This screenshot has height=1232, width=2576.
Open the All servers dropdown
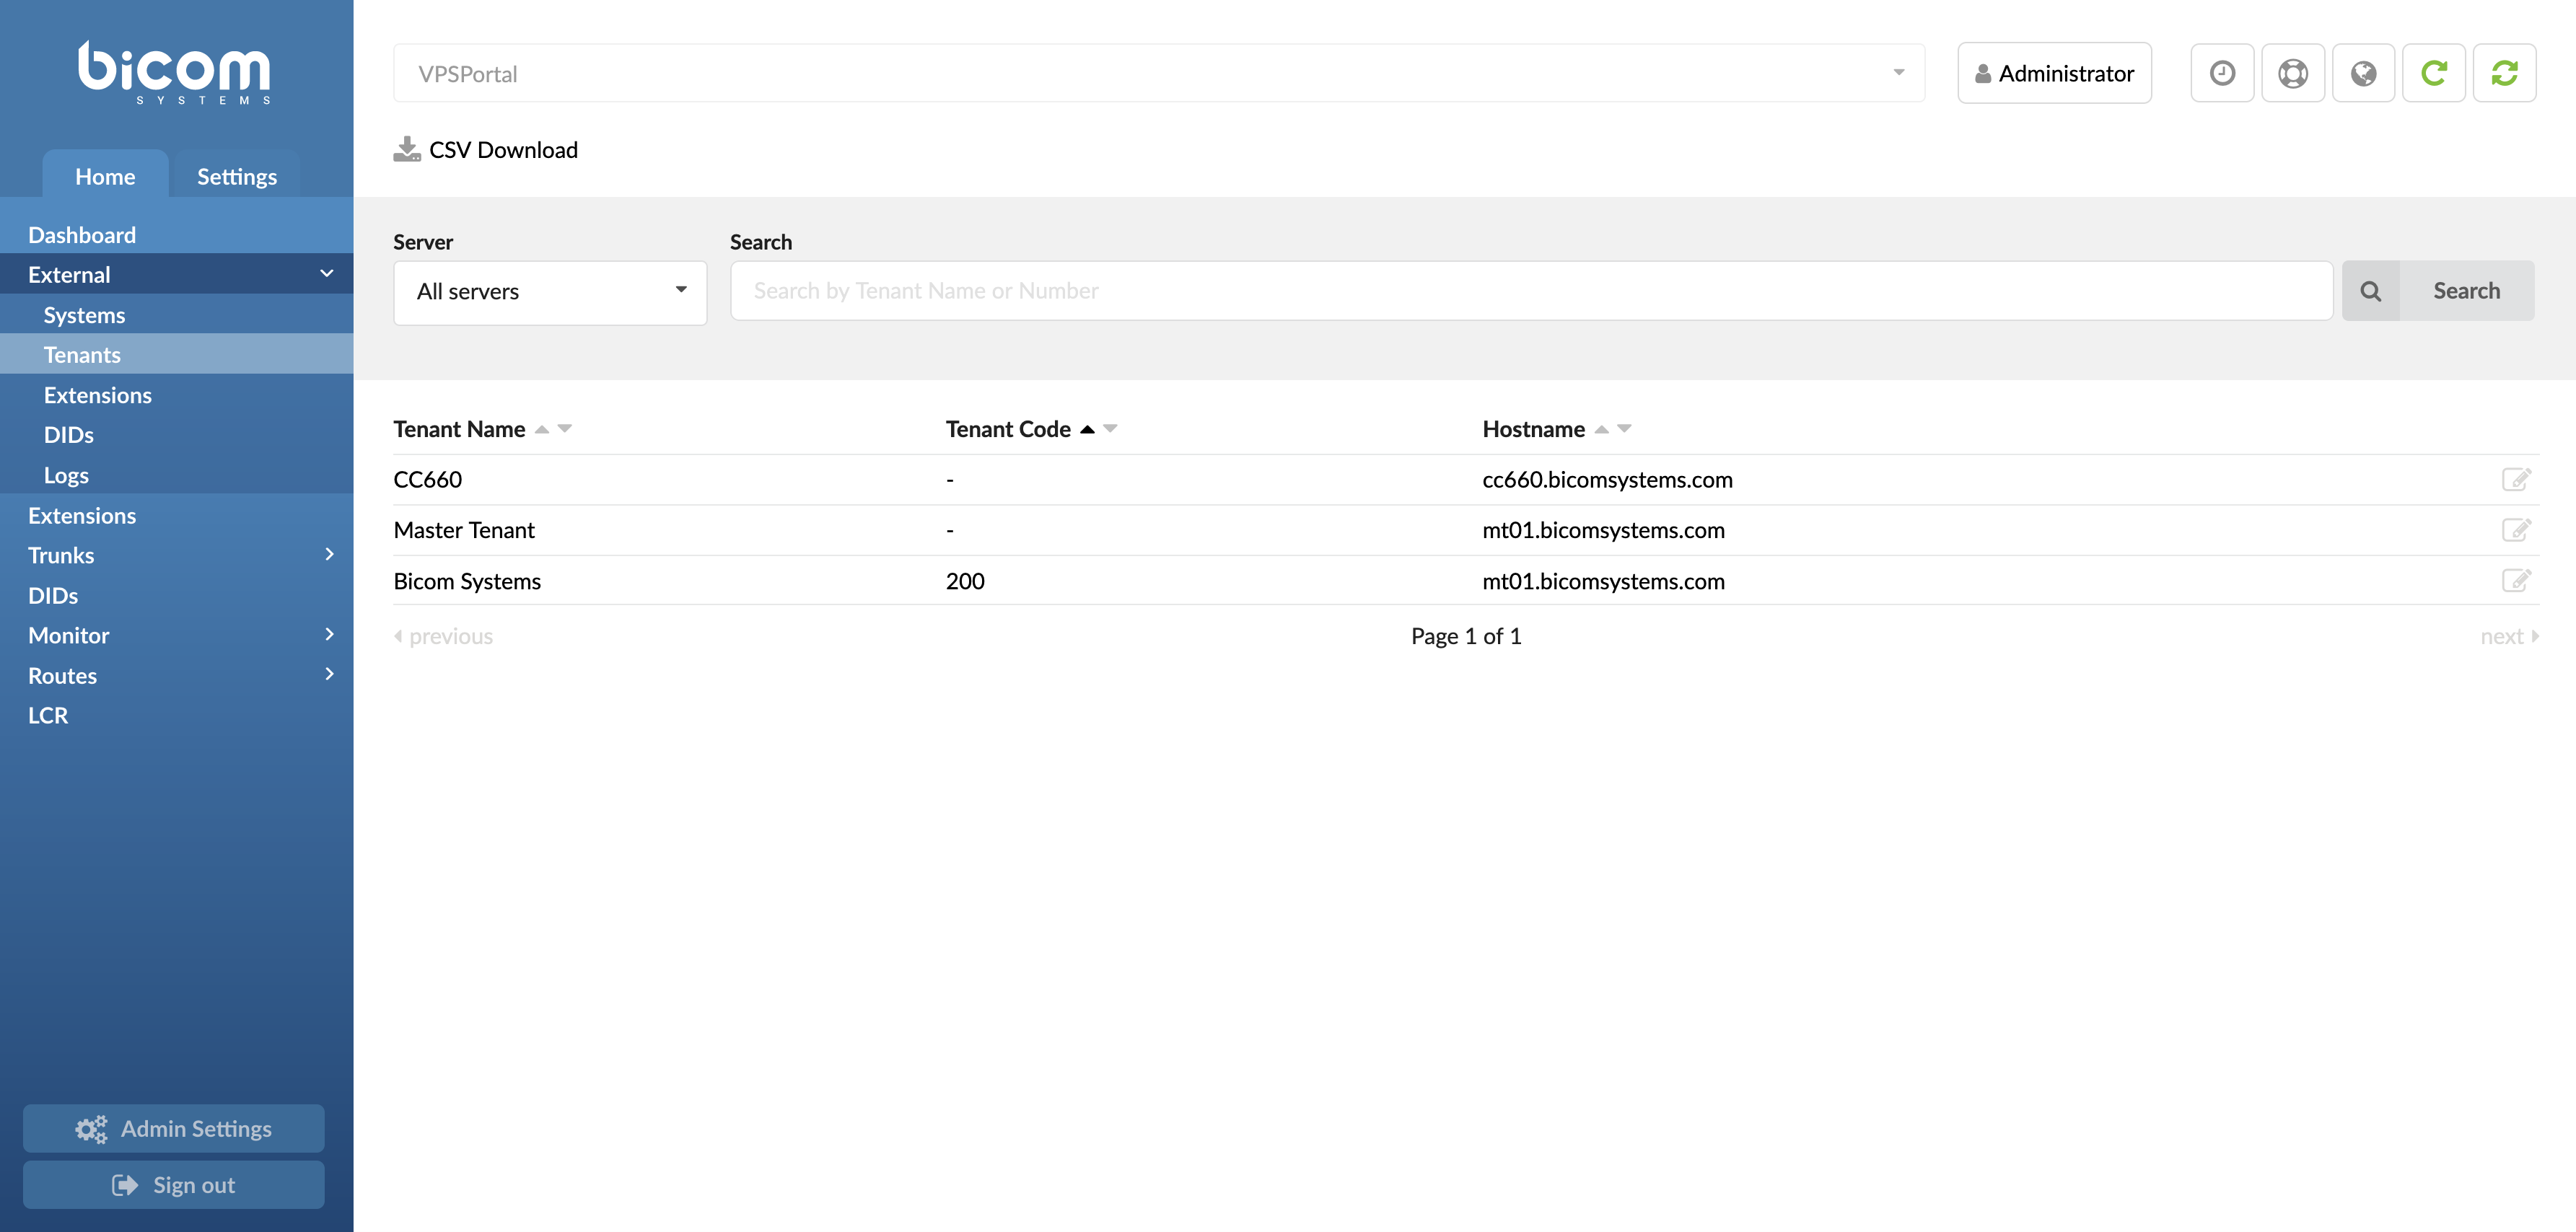[x=550, y=292]
